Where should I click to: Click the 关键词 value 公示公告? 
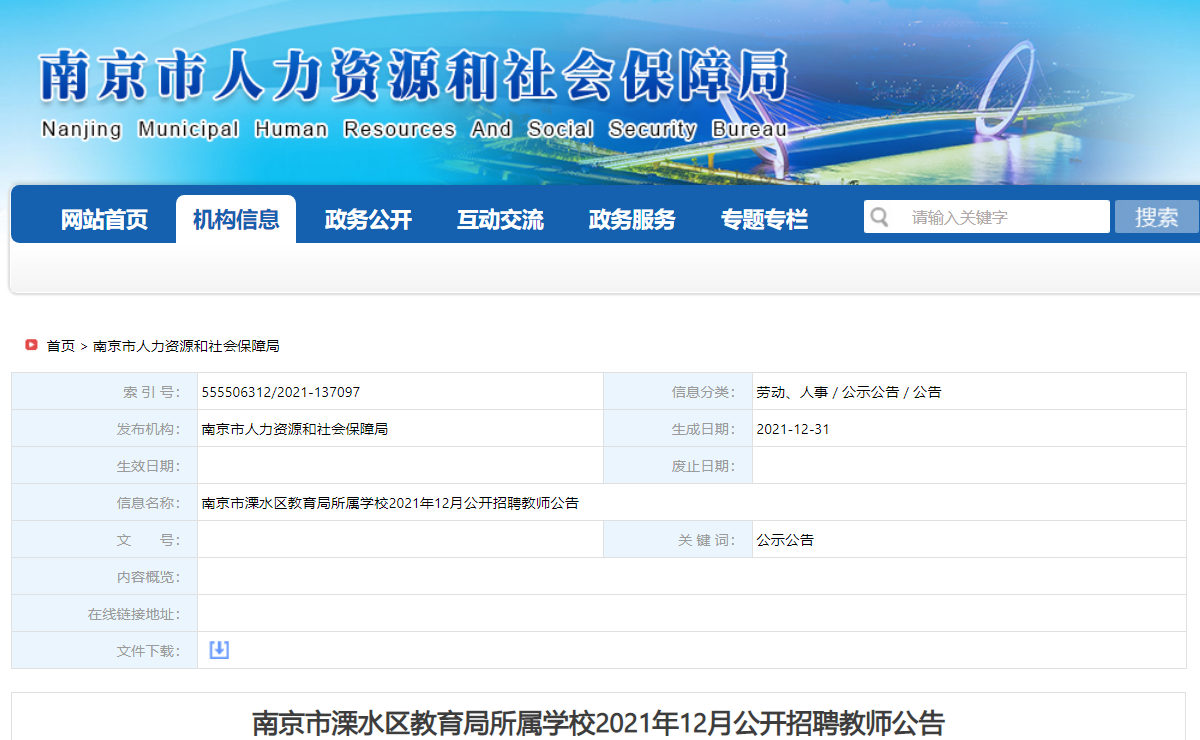[x=785, y=540]
